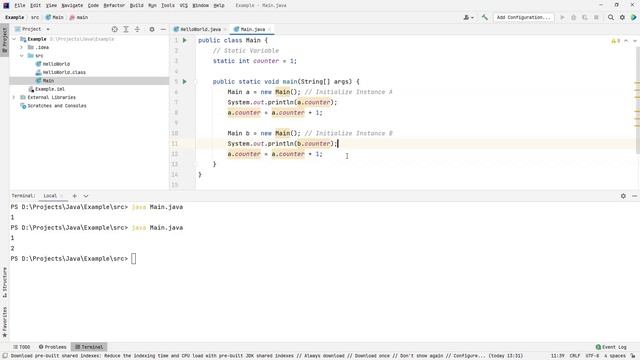Image resolution: width=640 pixels, height=360 pixels.
Task: Collapse the src folder
Action: [22, 56]
